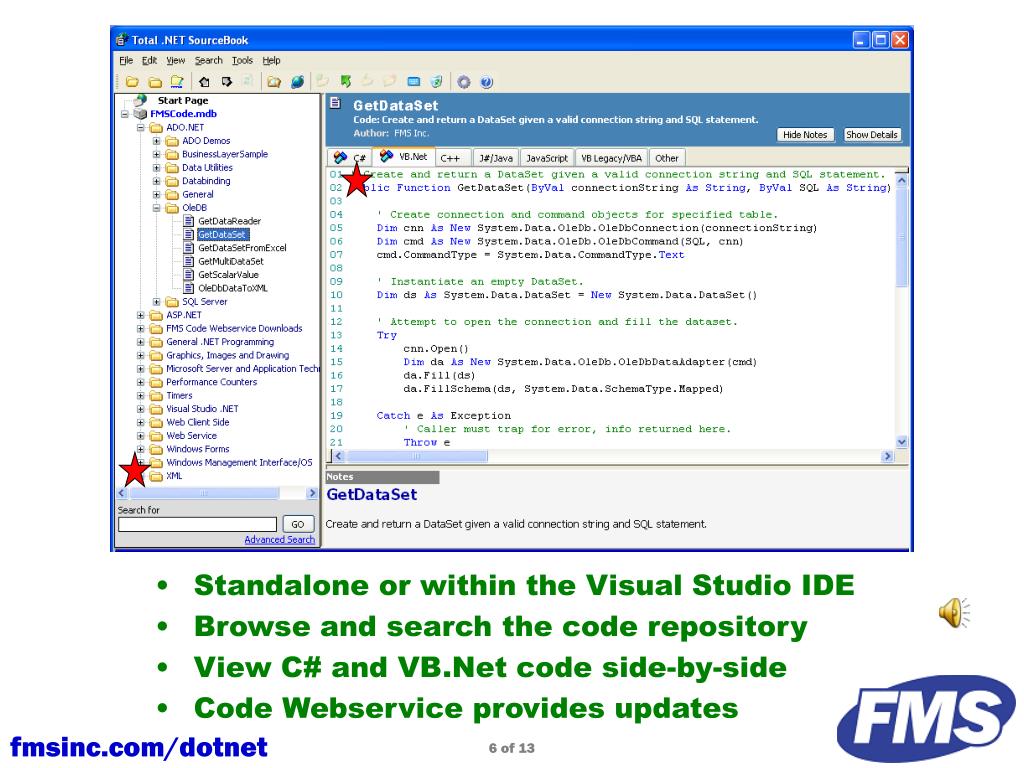Click the home toolbar icon
Viewport: 1024px width, 768px height.
point(204,82)
